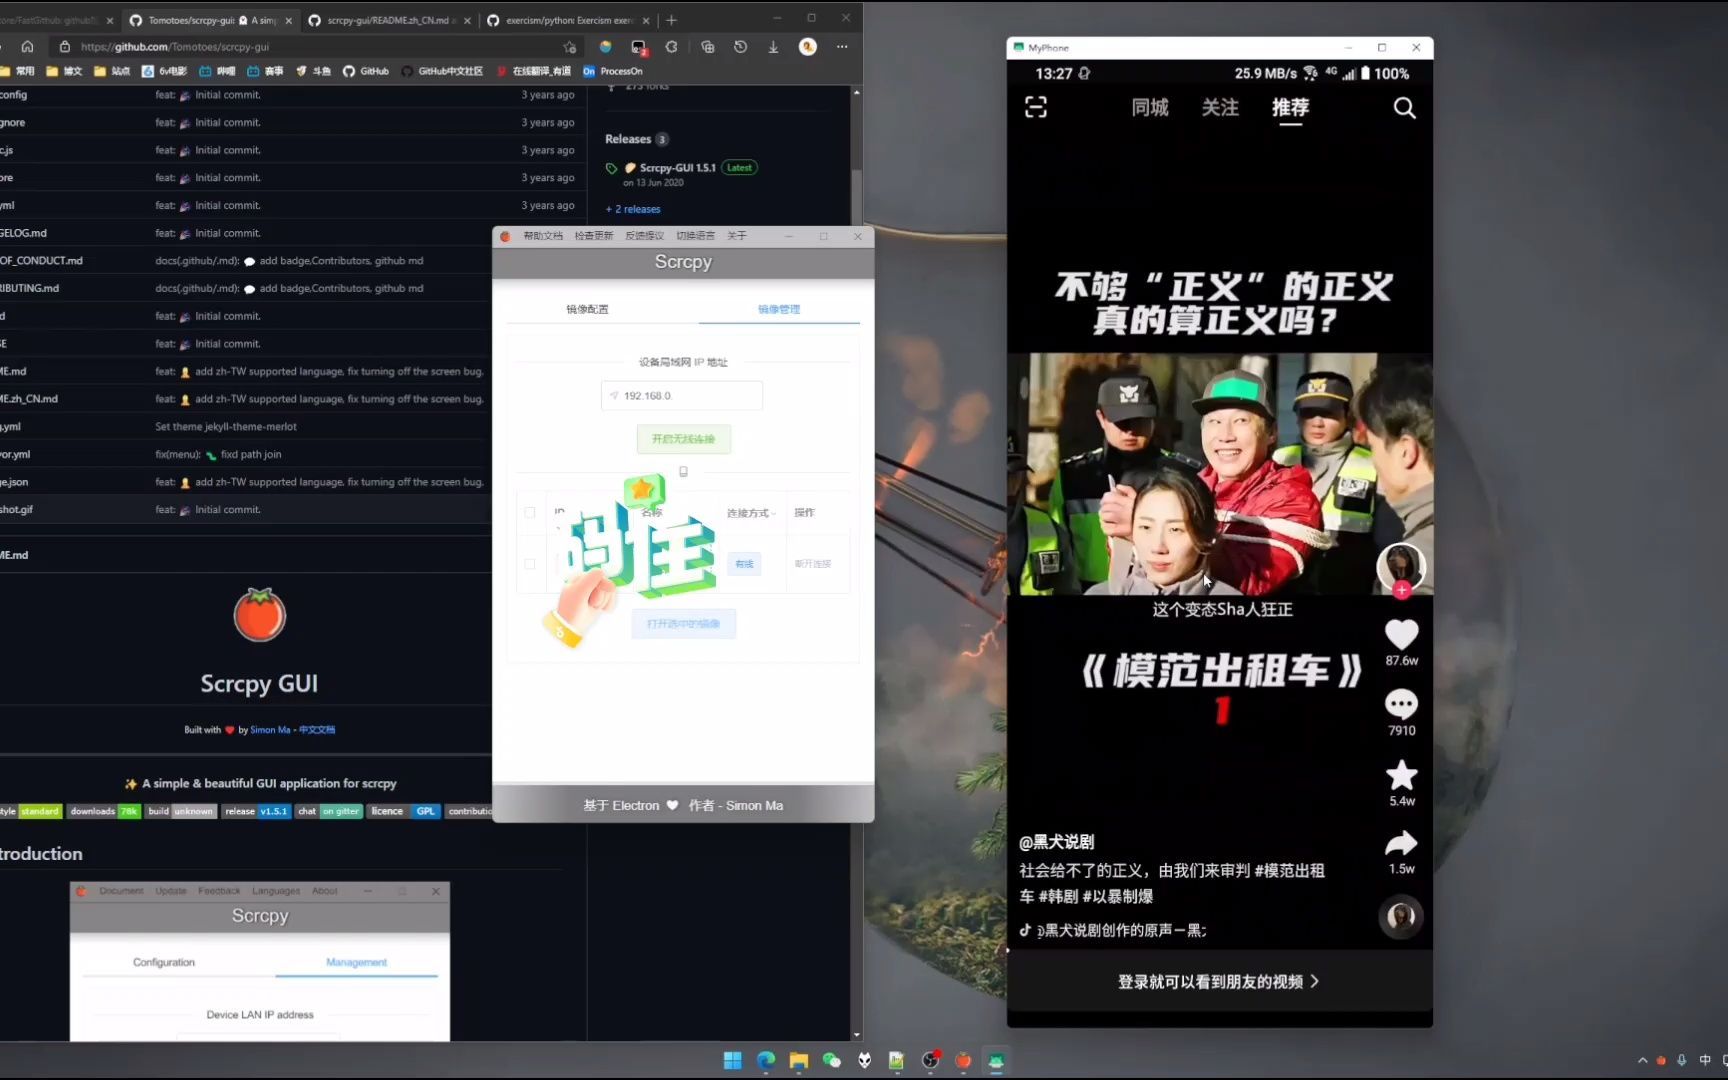The image size is (1728, 1080).
Task: Open the browser collections icon
Action: click(707, 46)
